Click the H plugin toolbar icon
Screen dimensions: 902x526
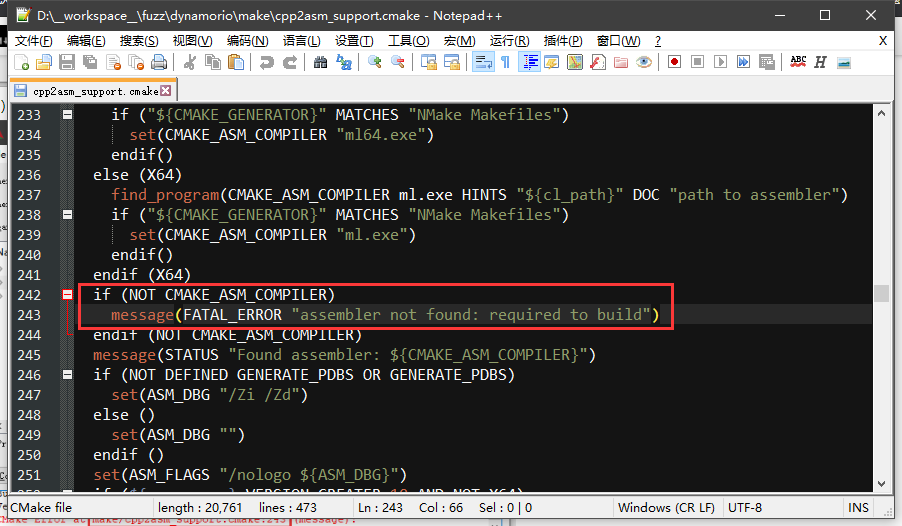(x=820, y=62)
